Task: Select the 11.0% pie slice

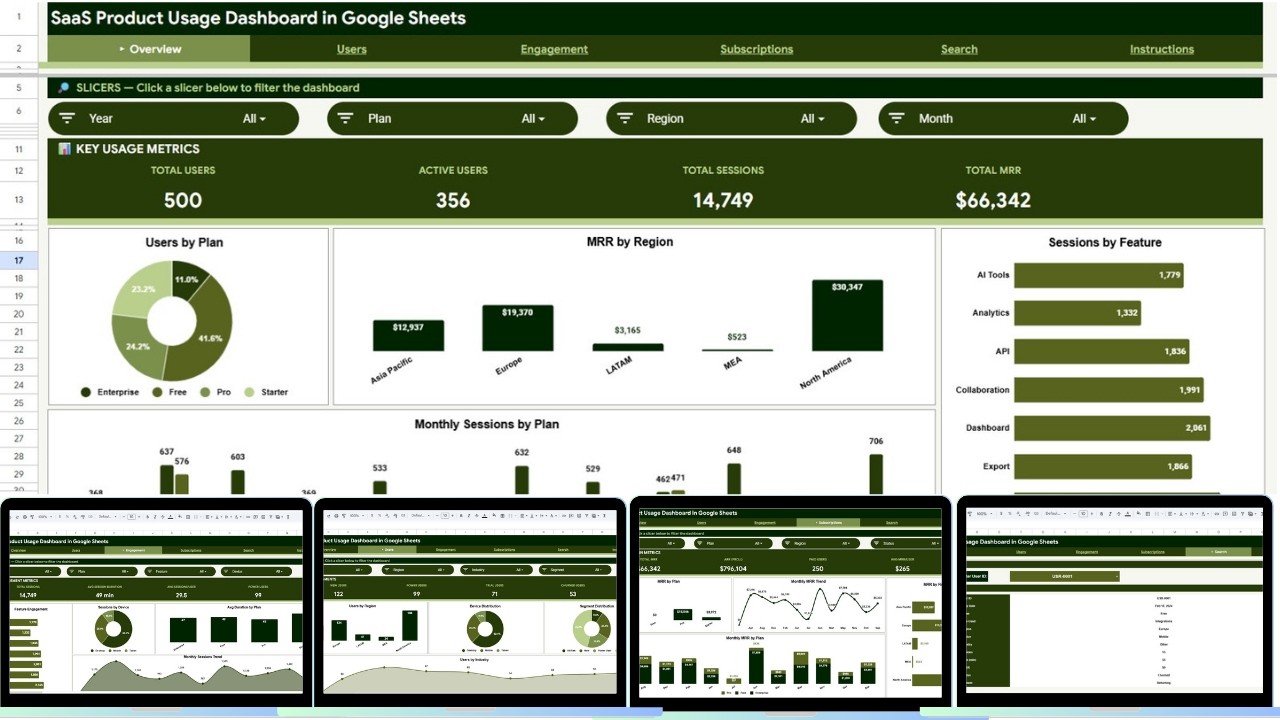Action: pos(187,279)
